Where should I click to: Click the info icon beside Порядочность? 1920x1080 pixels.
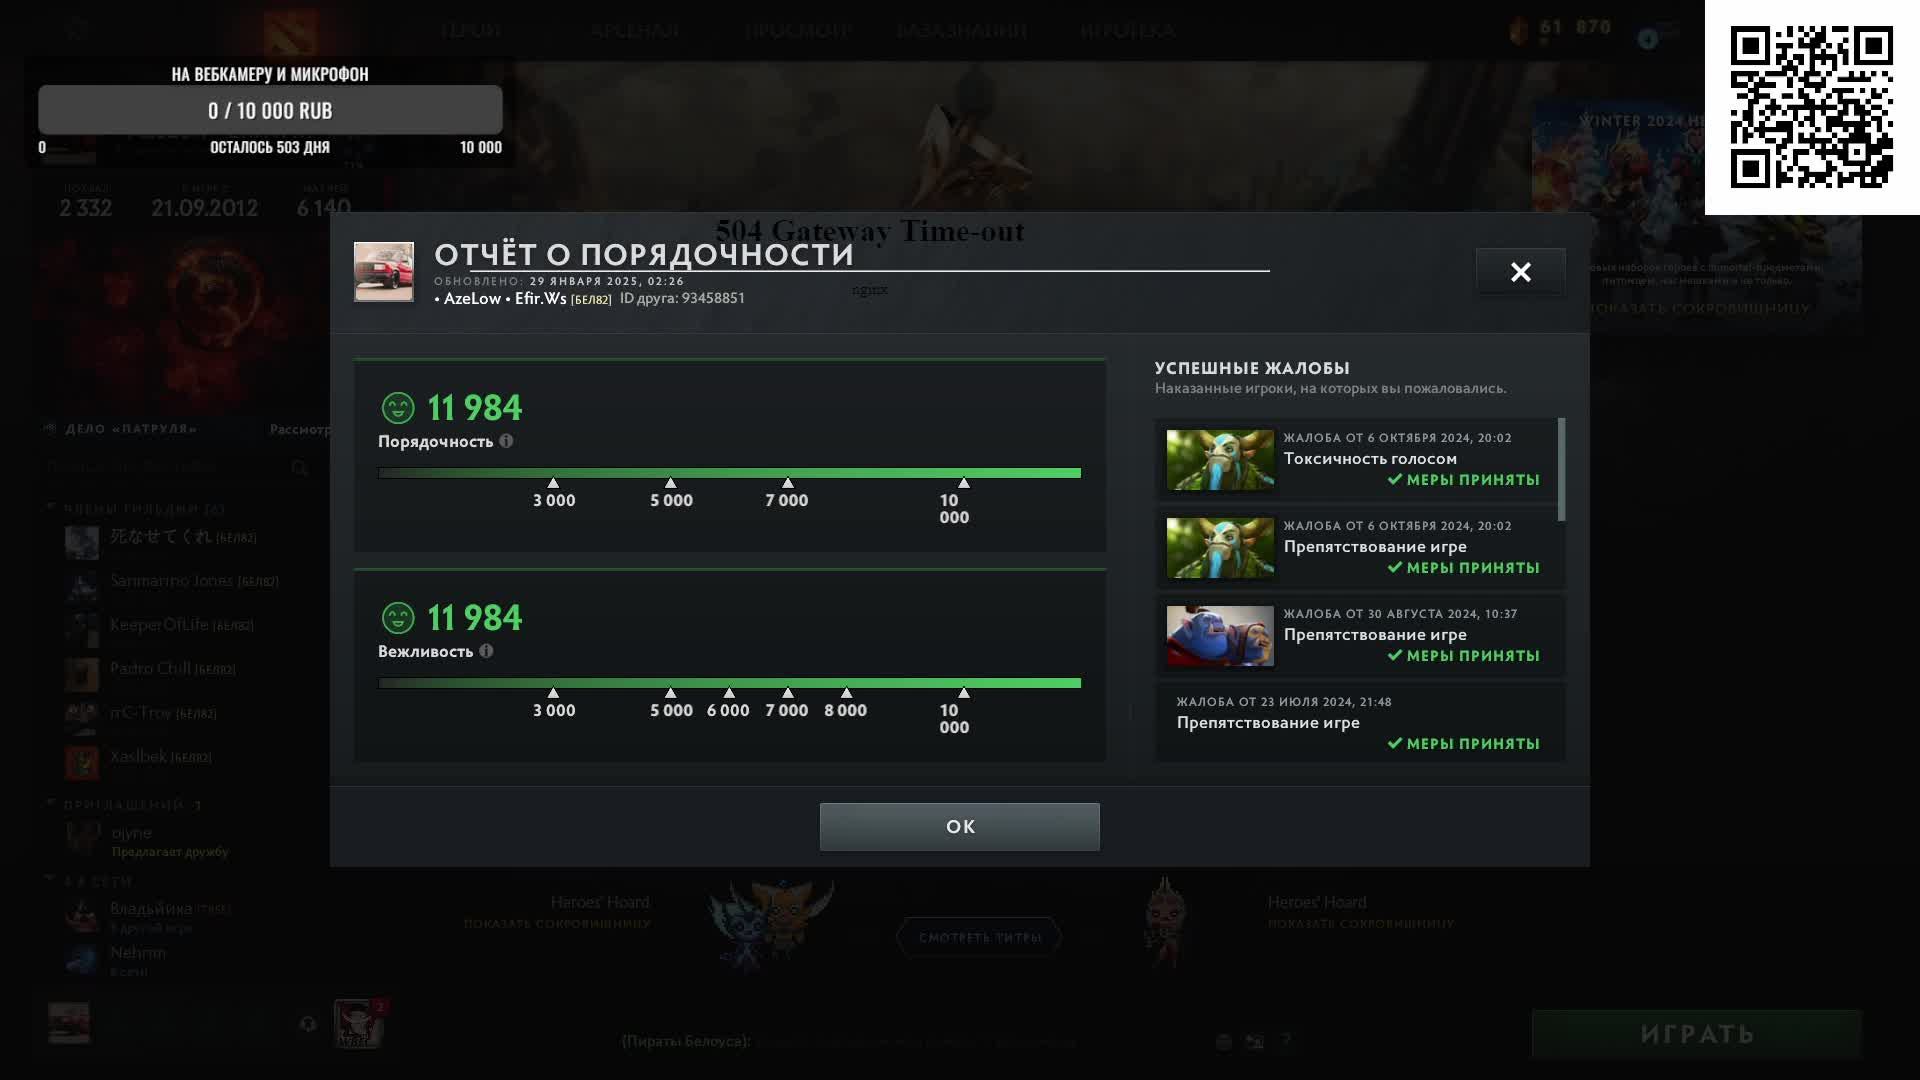506,441
